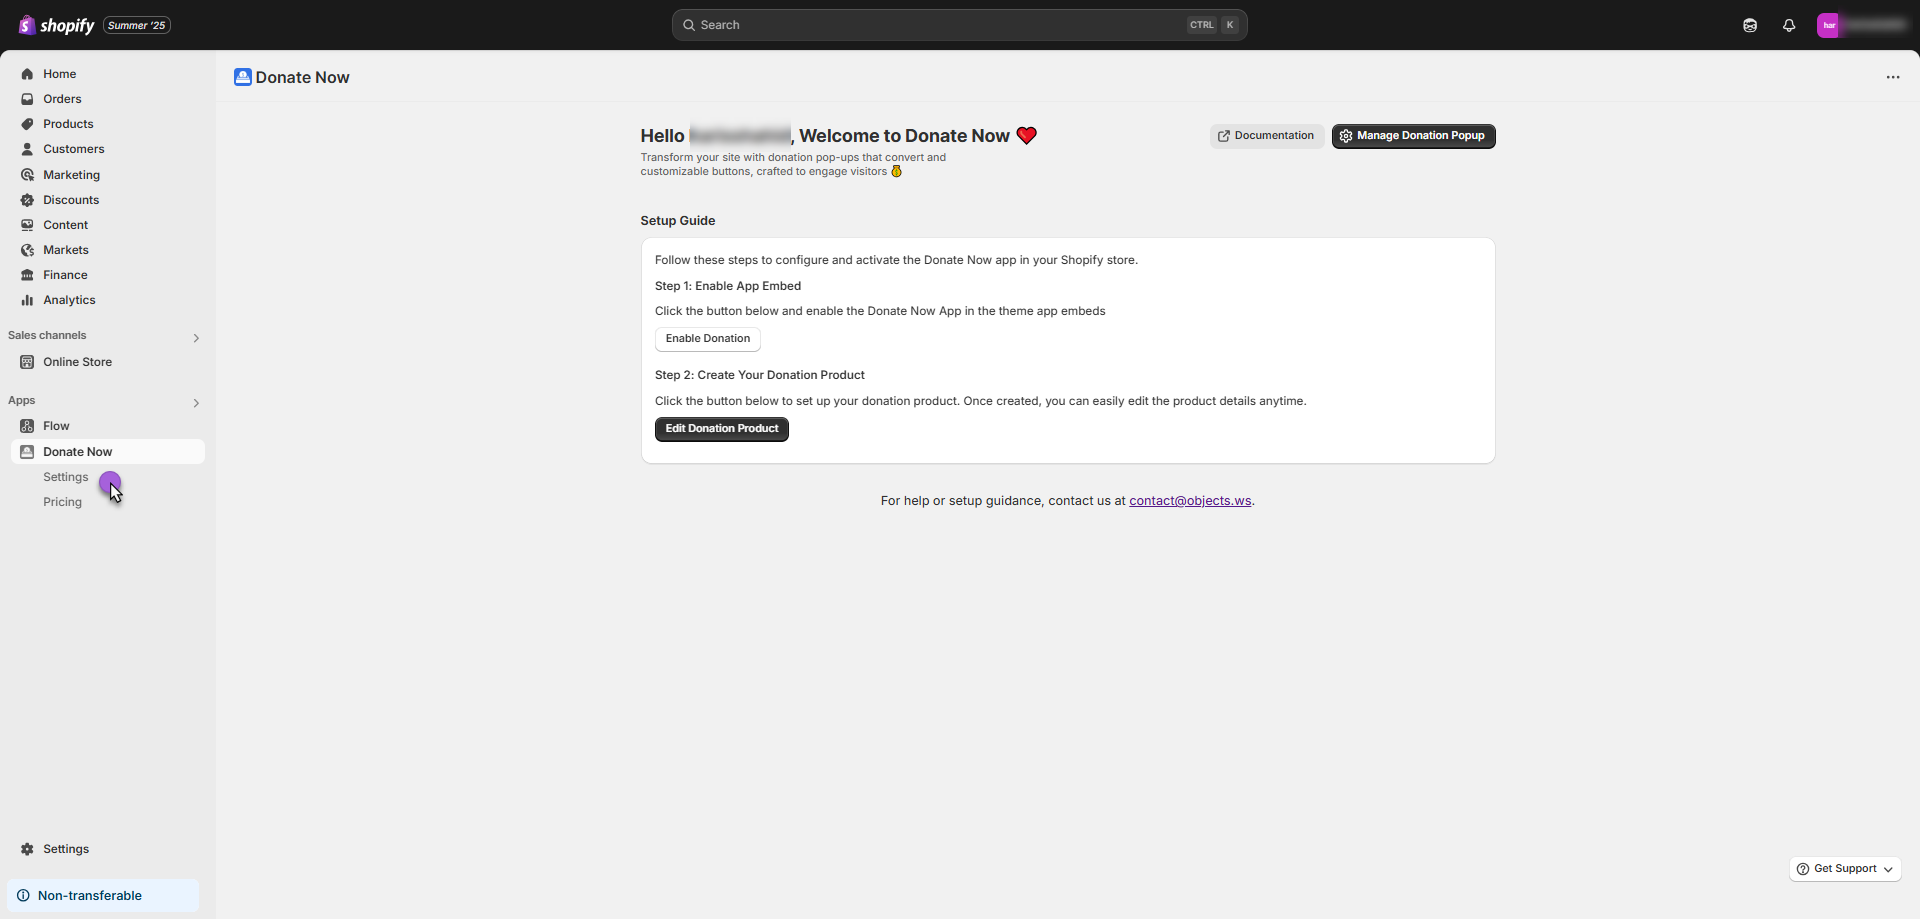Click the Documentation button
The image size is (1920, 919).
(1266, 136)
